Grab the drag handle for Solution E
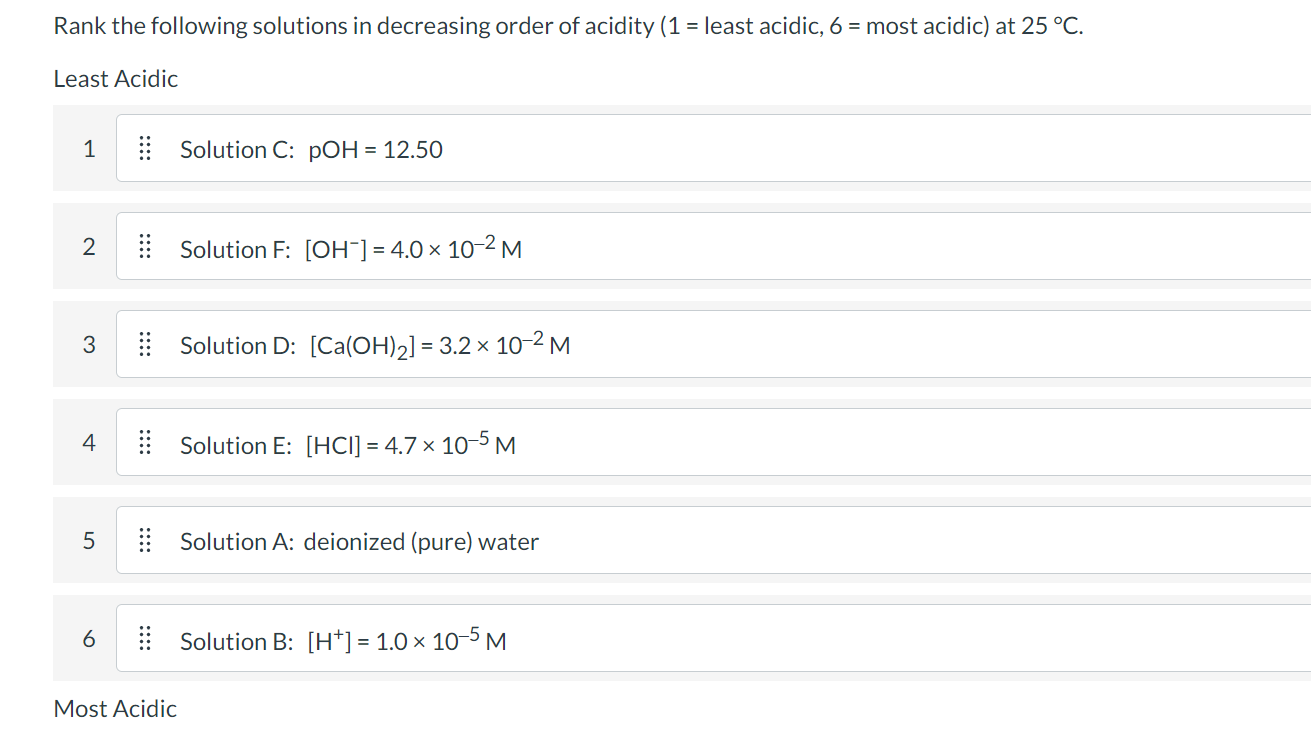The width and height of the screenshot is (1311, 732). click(144, 443)
